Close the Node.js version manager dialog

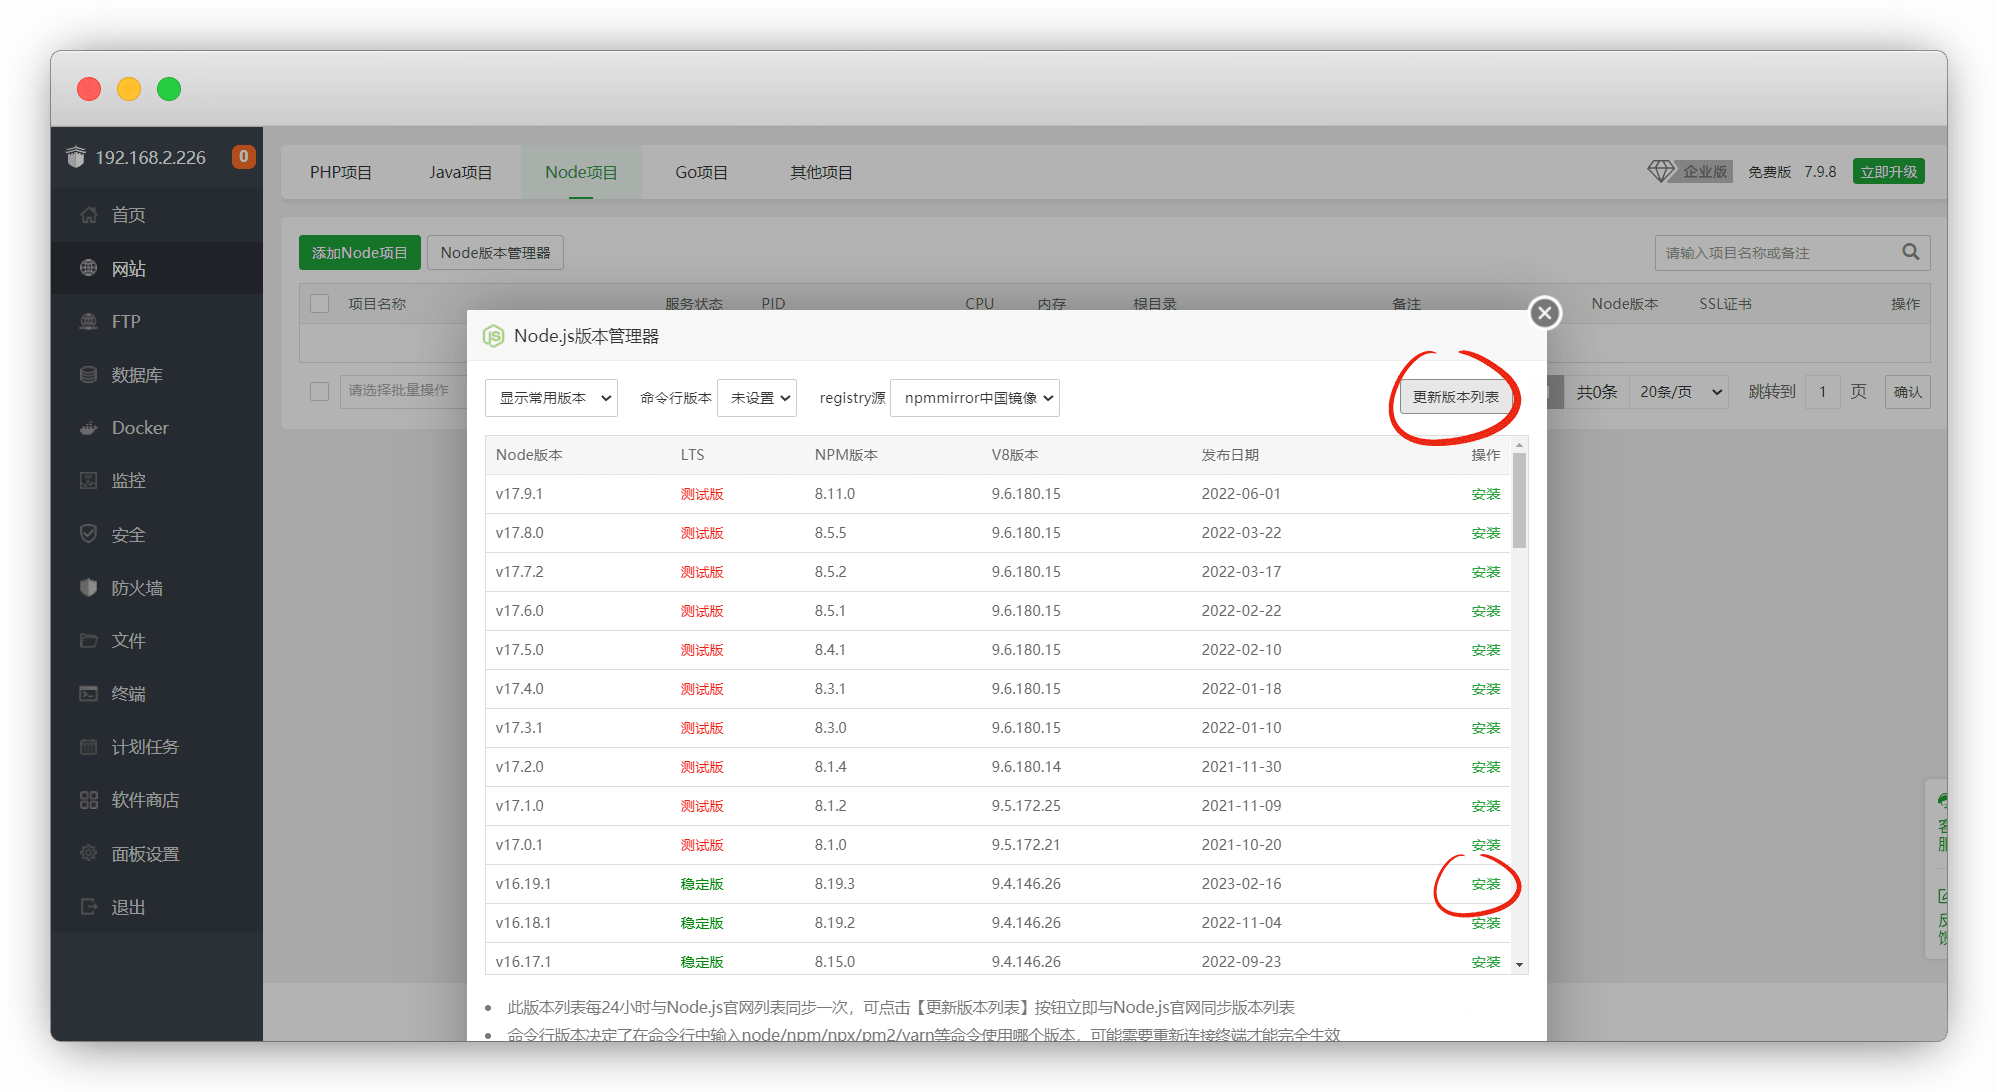[x=1544, y=313]
